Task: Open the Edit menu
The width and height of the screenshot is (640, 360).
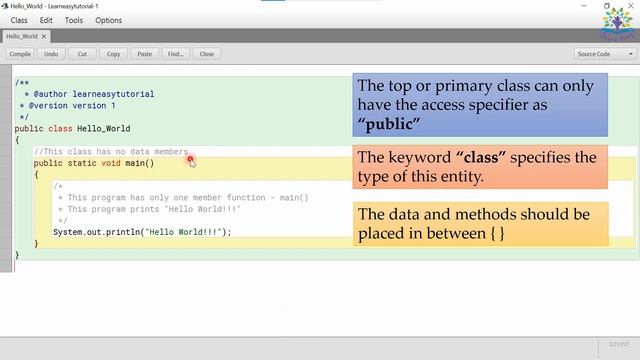Action: pos(46,20)
